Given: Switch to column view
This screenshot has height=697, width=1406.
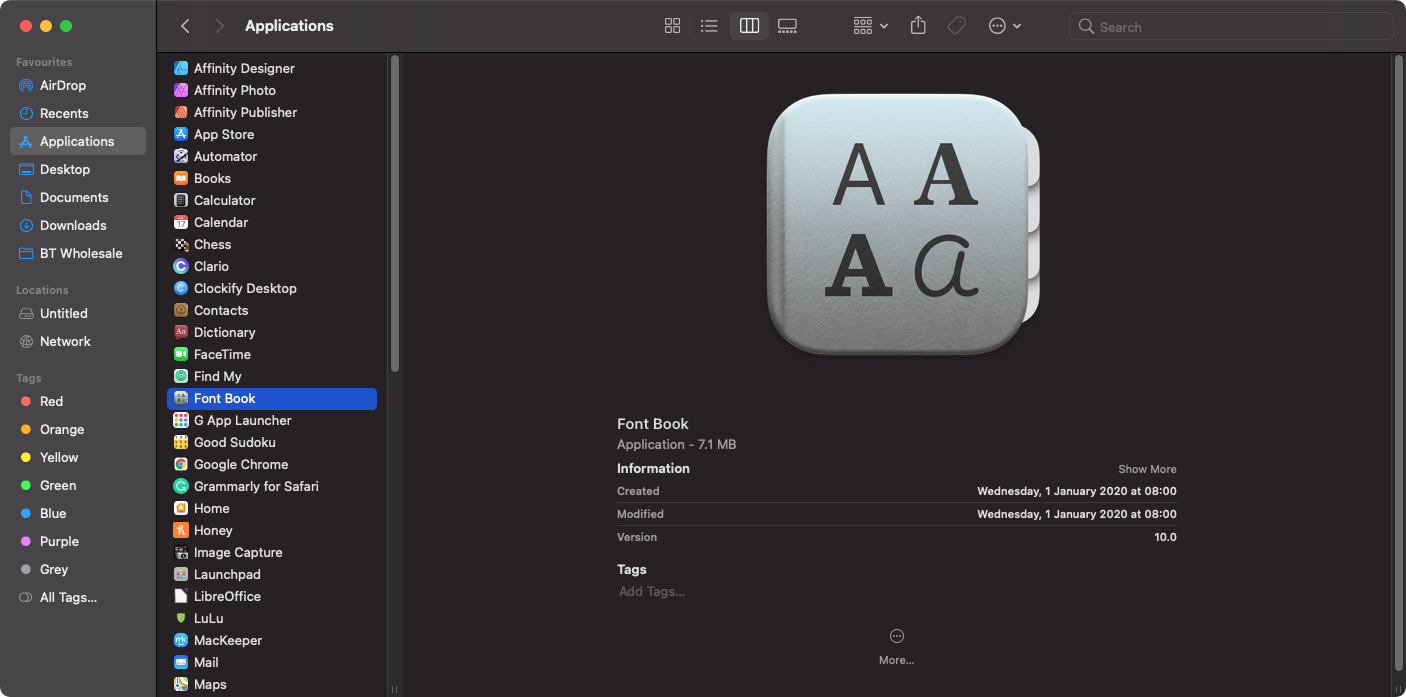Looking at the screenshot, I should pos(749,26).
